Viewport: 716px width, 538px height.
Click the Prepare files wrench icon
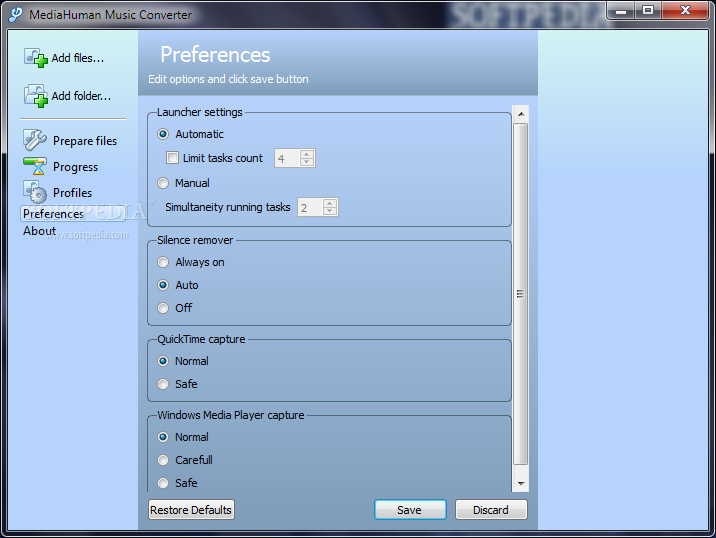[x=35, y=140]
